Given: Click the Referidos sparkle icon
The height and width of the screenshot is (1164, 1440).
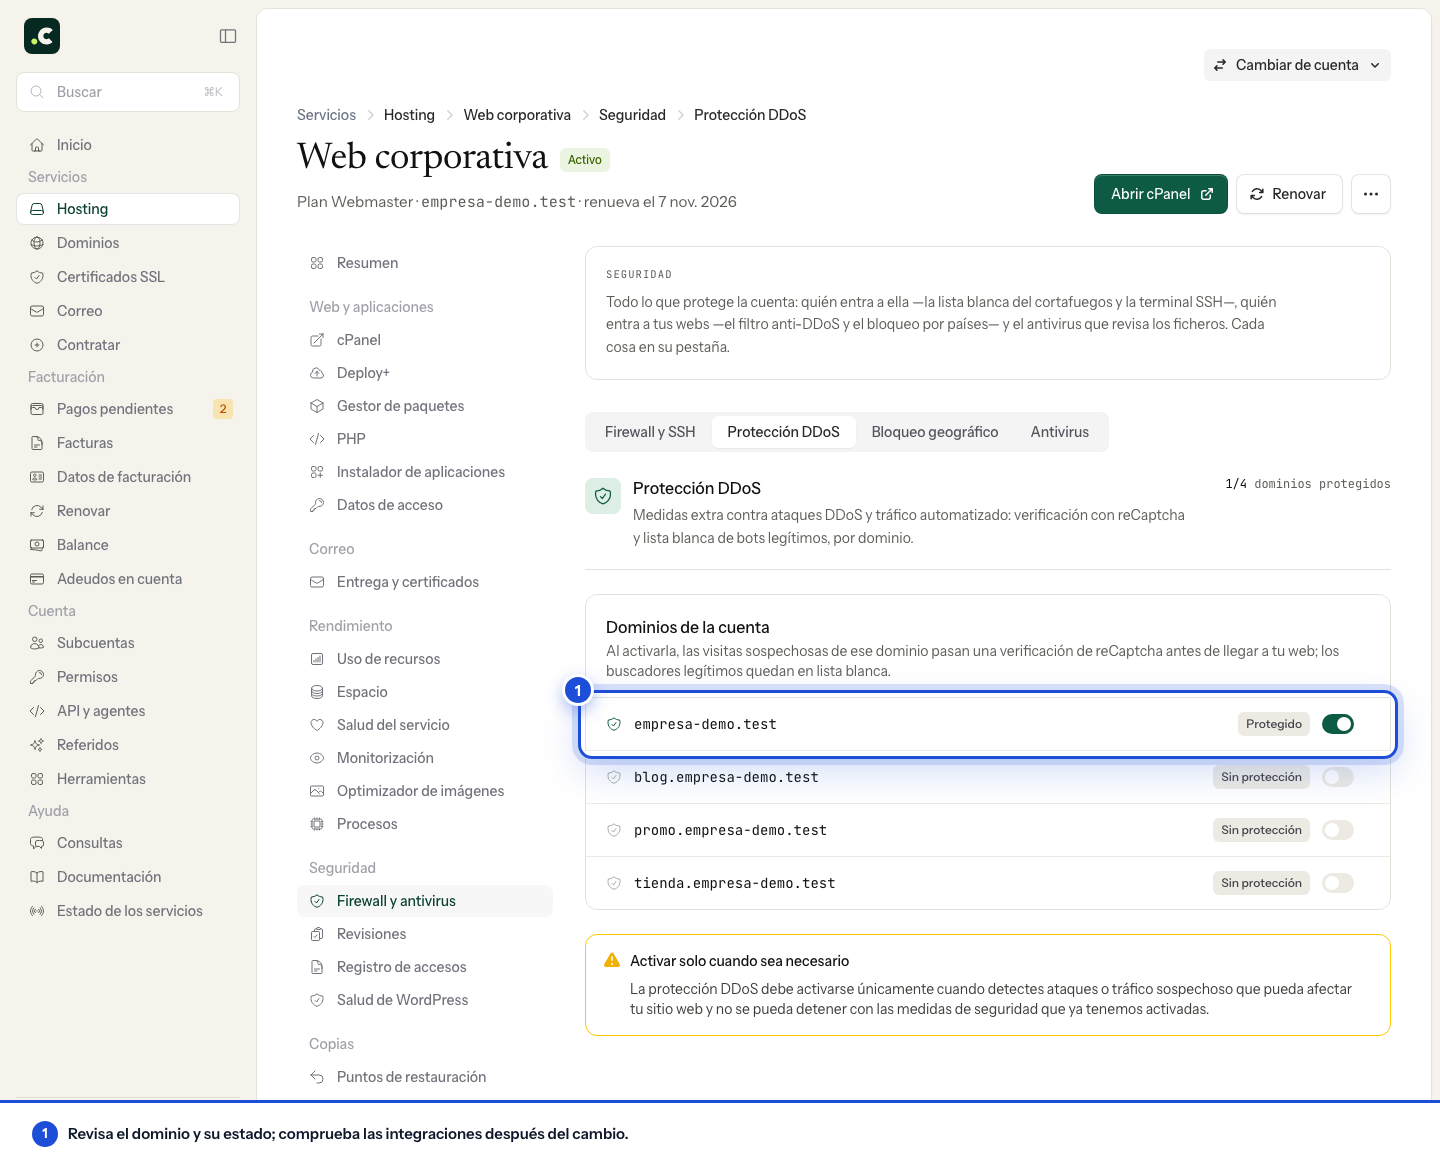Looking at the screenshot, I should click(x=37, y=745).
